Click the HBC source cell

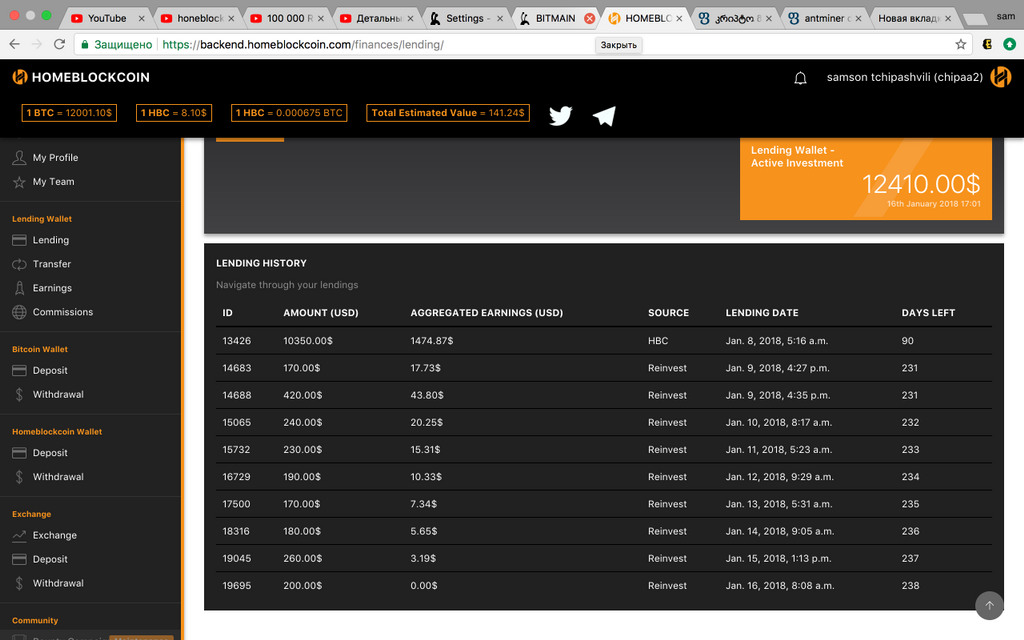658,341
